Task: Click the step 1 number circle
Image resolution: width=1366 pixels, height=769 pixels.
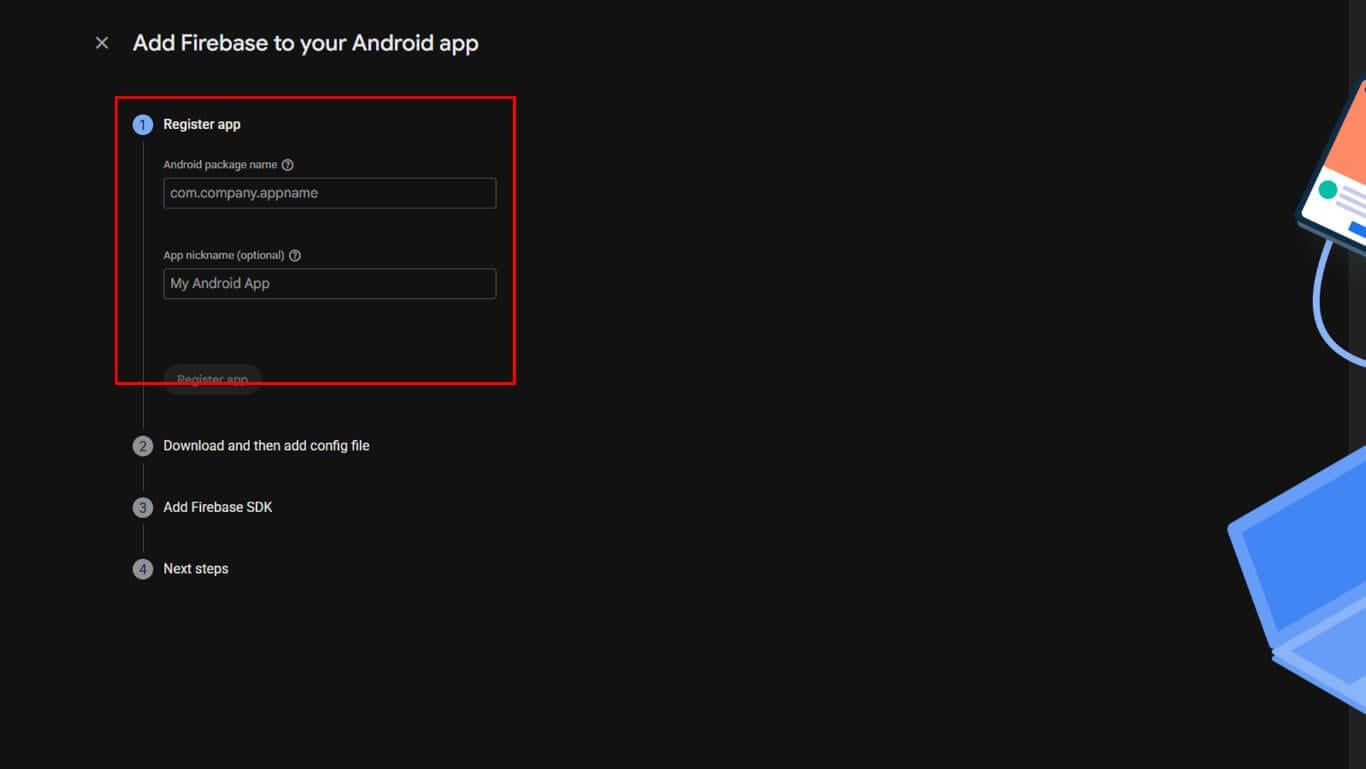Action: pyautogui.click(x=143, y=125)
